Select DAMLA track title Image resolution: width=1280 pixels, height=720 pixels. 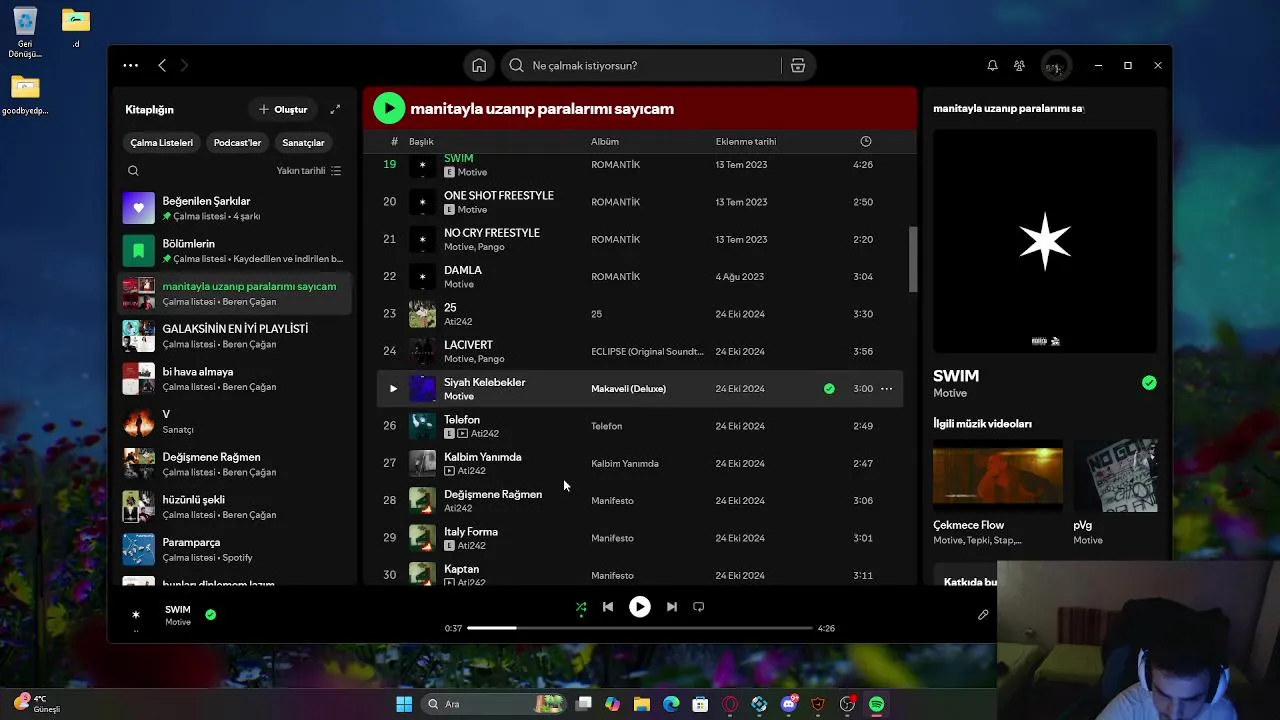463,270
